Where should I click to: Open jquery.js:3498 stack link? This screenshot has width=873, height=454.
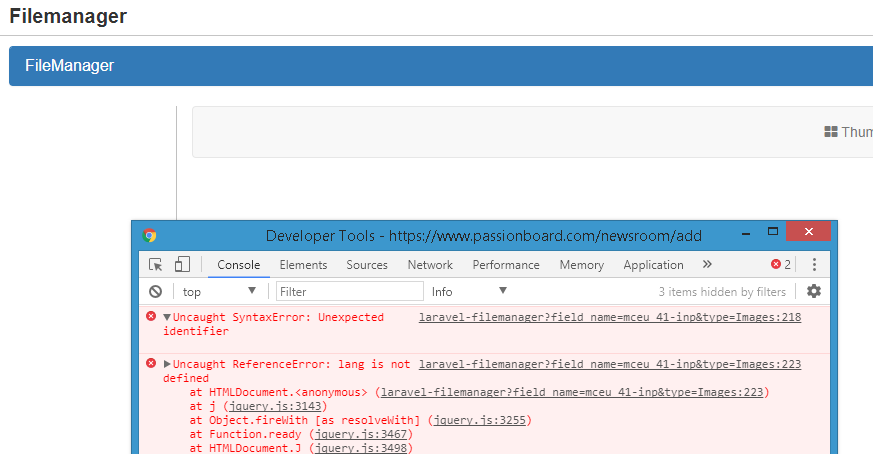[x=361, y=448]
